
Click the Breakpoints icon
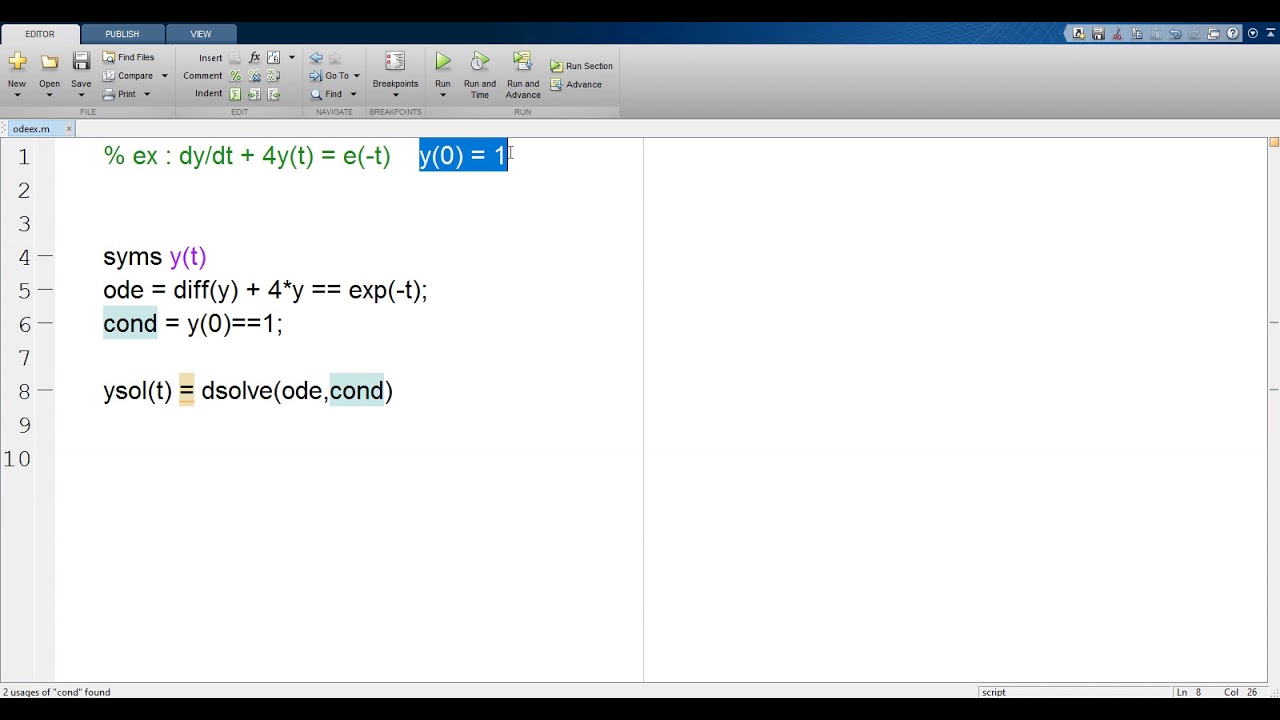point(395,62)
